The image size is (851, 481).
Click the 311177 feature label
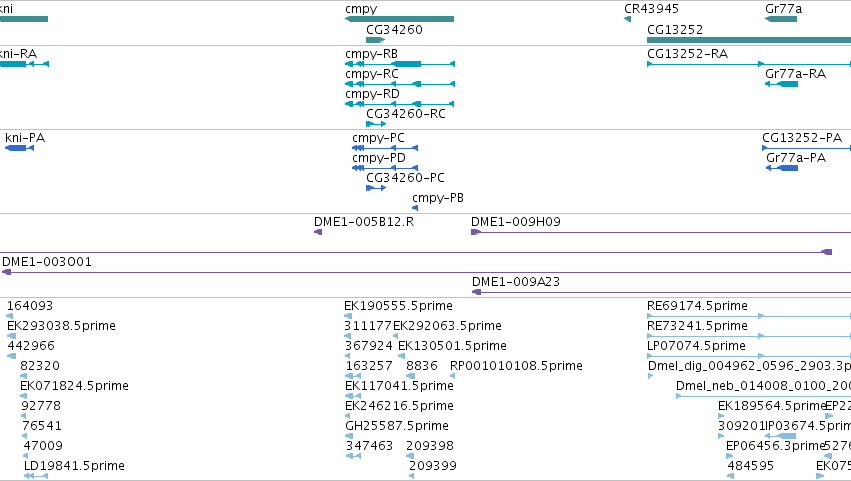pos(368,326)
